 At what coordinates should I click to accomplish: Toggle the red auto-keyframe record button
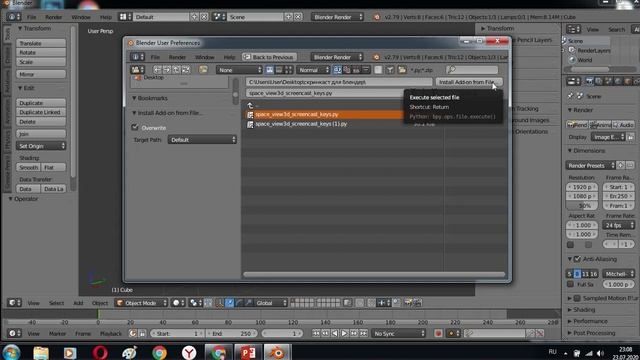pos(438,333)
